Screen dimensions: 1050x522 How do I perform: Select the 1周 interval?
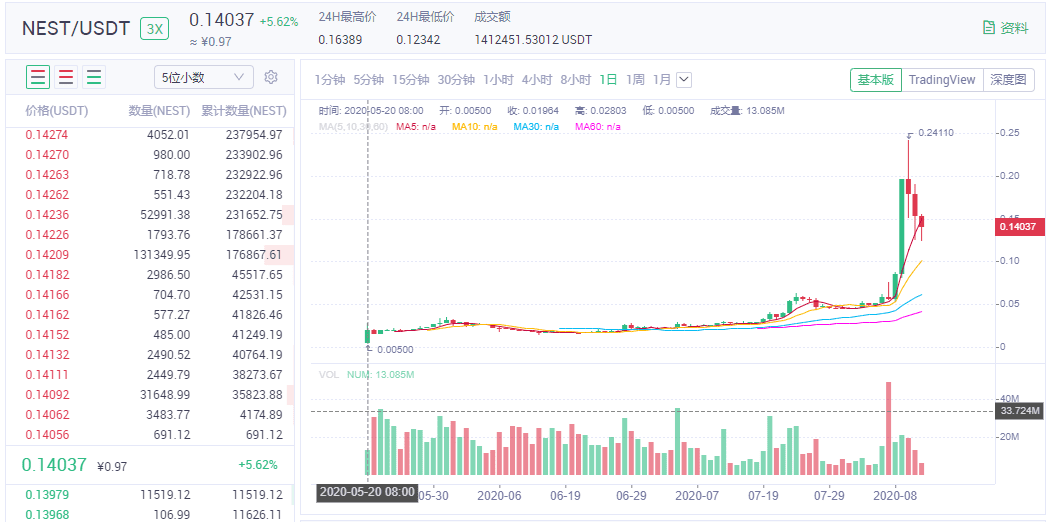coord(635,80)
